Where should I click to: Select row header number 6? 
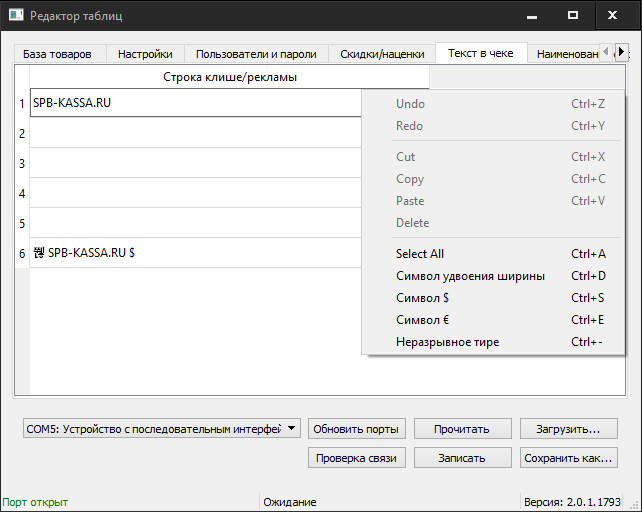click(x=22, y=253)
